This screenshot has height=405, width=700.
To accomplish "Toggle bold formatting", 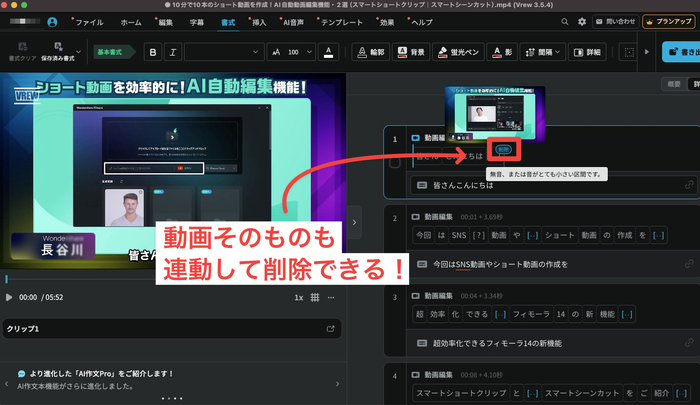I will click(x=153, y=52).
